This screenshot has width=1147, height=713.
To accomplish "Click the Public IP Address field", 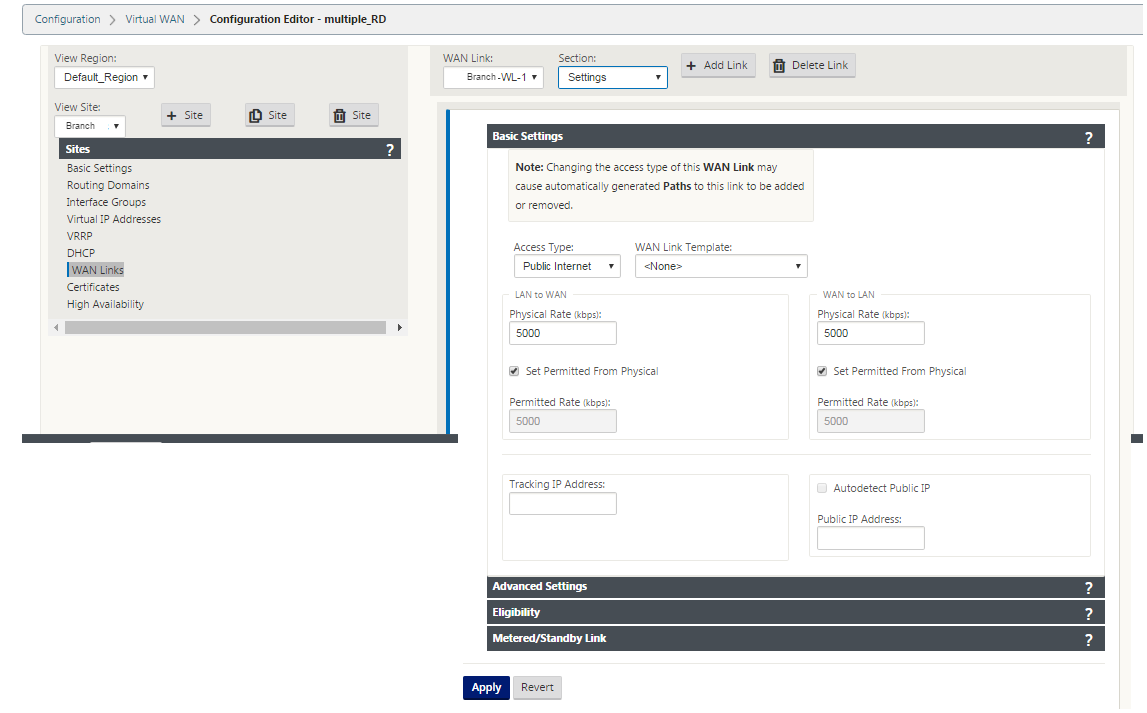I will [870, 538].
